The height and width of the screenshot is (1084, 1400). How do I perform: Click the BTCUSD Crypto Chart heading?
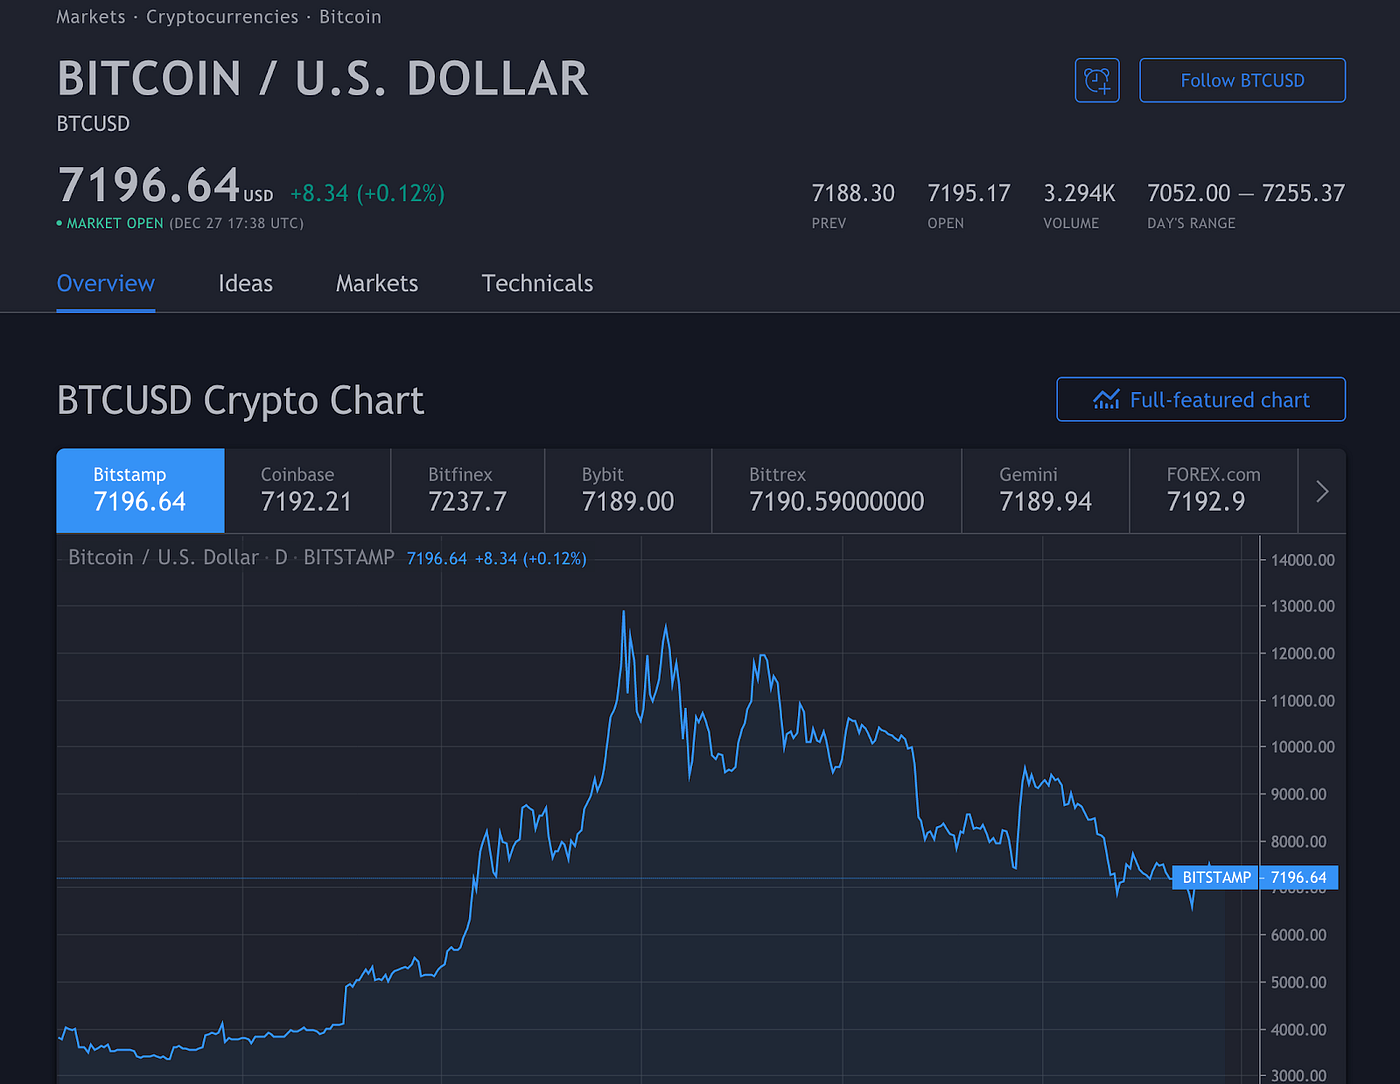tap(240, 399)
